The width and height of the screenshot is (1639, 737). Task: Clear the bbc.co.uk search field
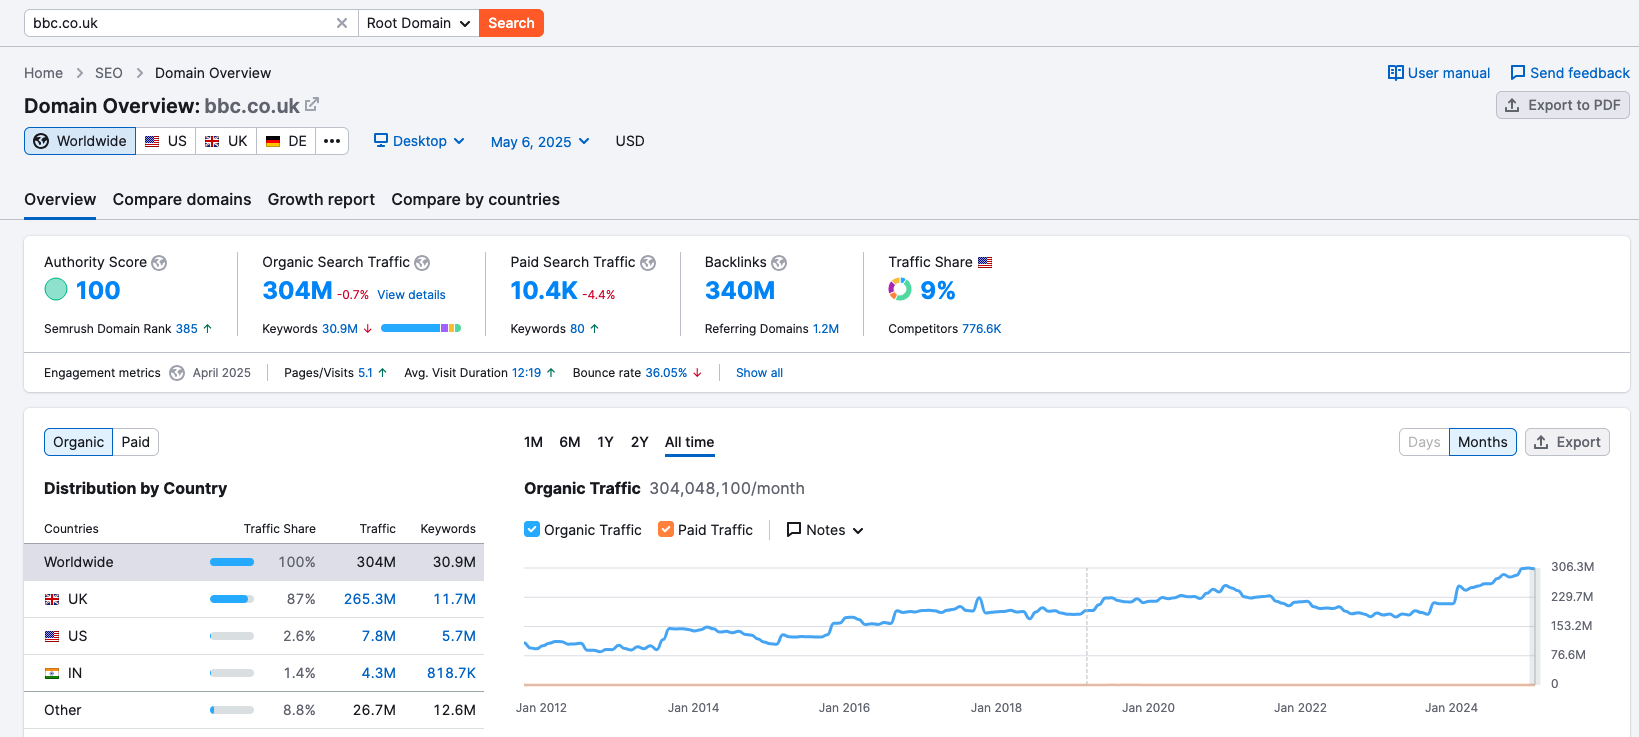coord(342,23)
